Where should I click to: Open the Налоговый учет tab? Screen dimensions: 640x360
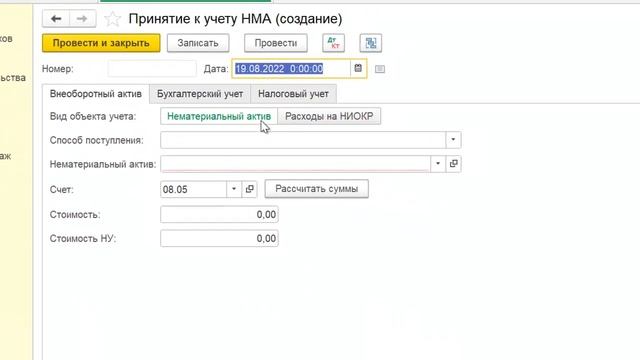point(293,94)
